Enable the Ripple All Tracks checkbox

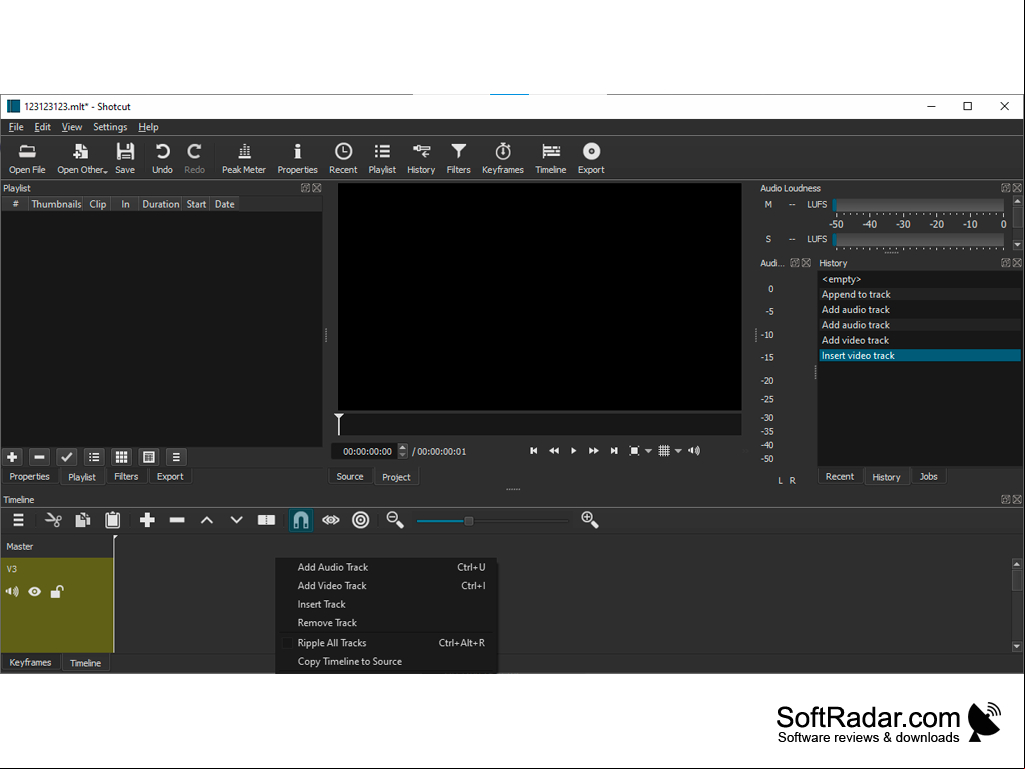pyautogui.click(x=287, y=643)
